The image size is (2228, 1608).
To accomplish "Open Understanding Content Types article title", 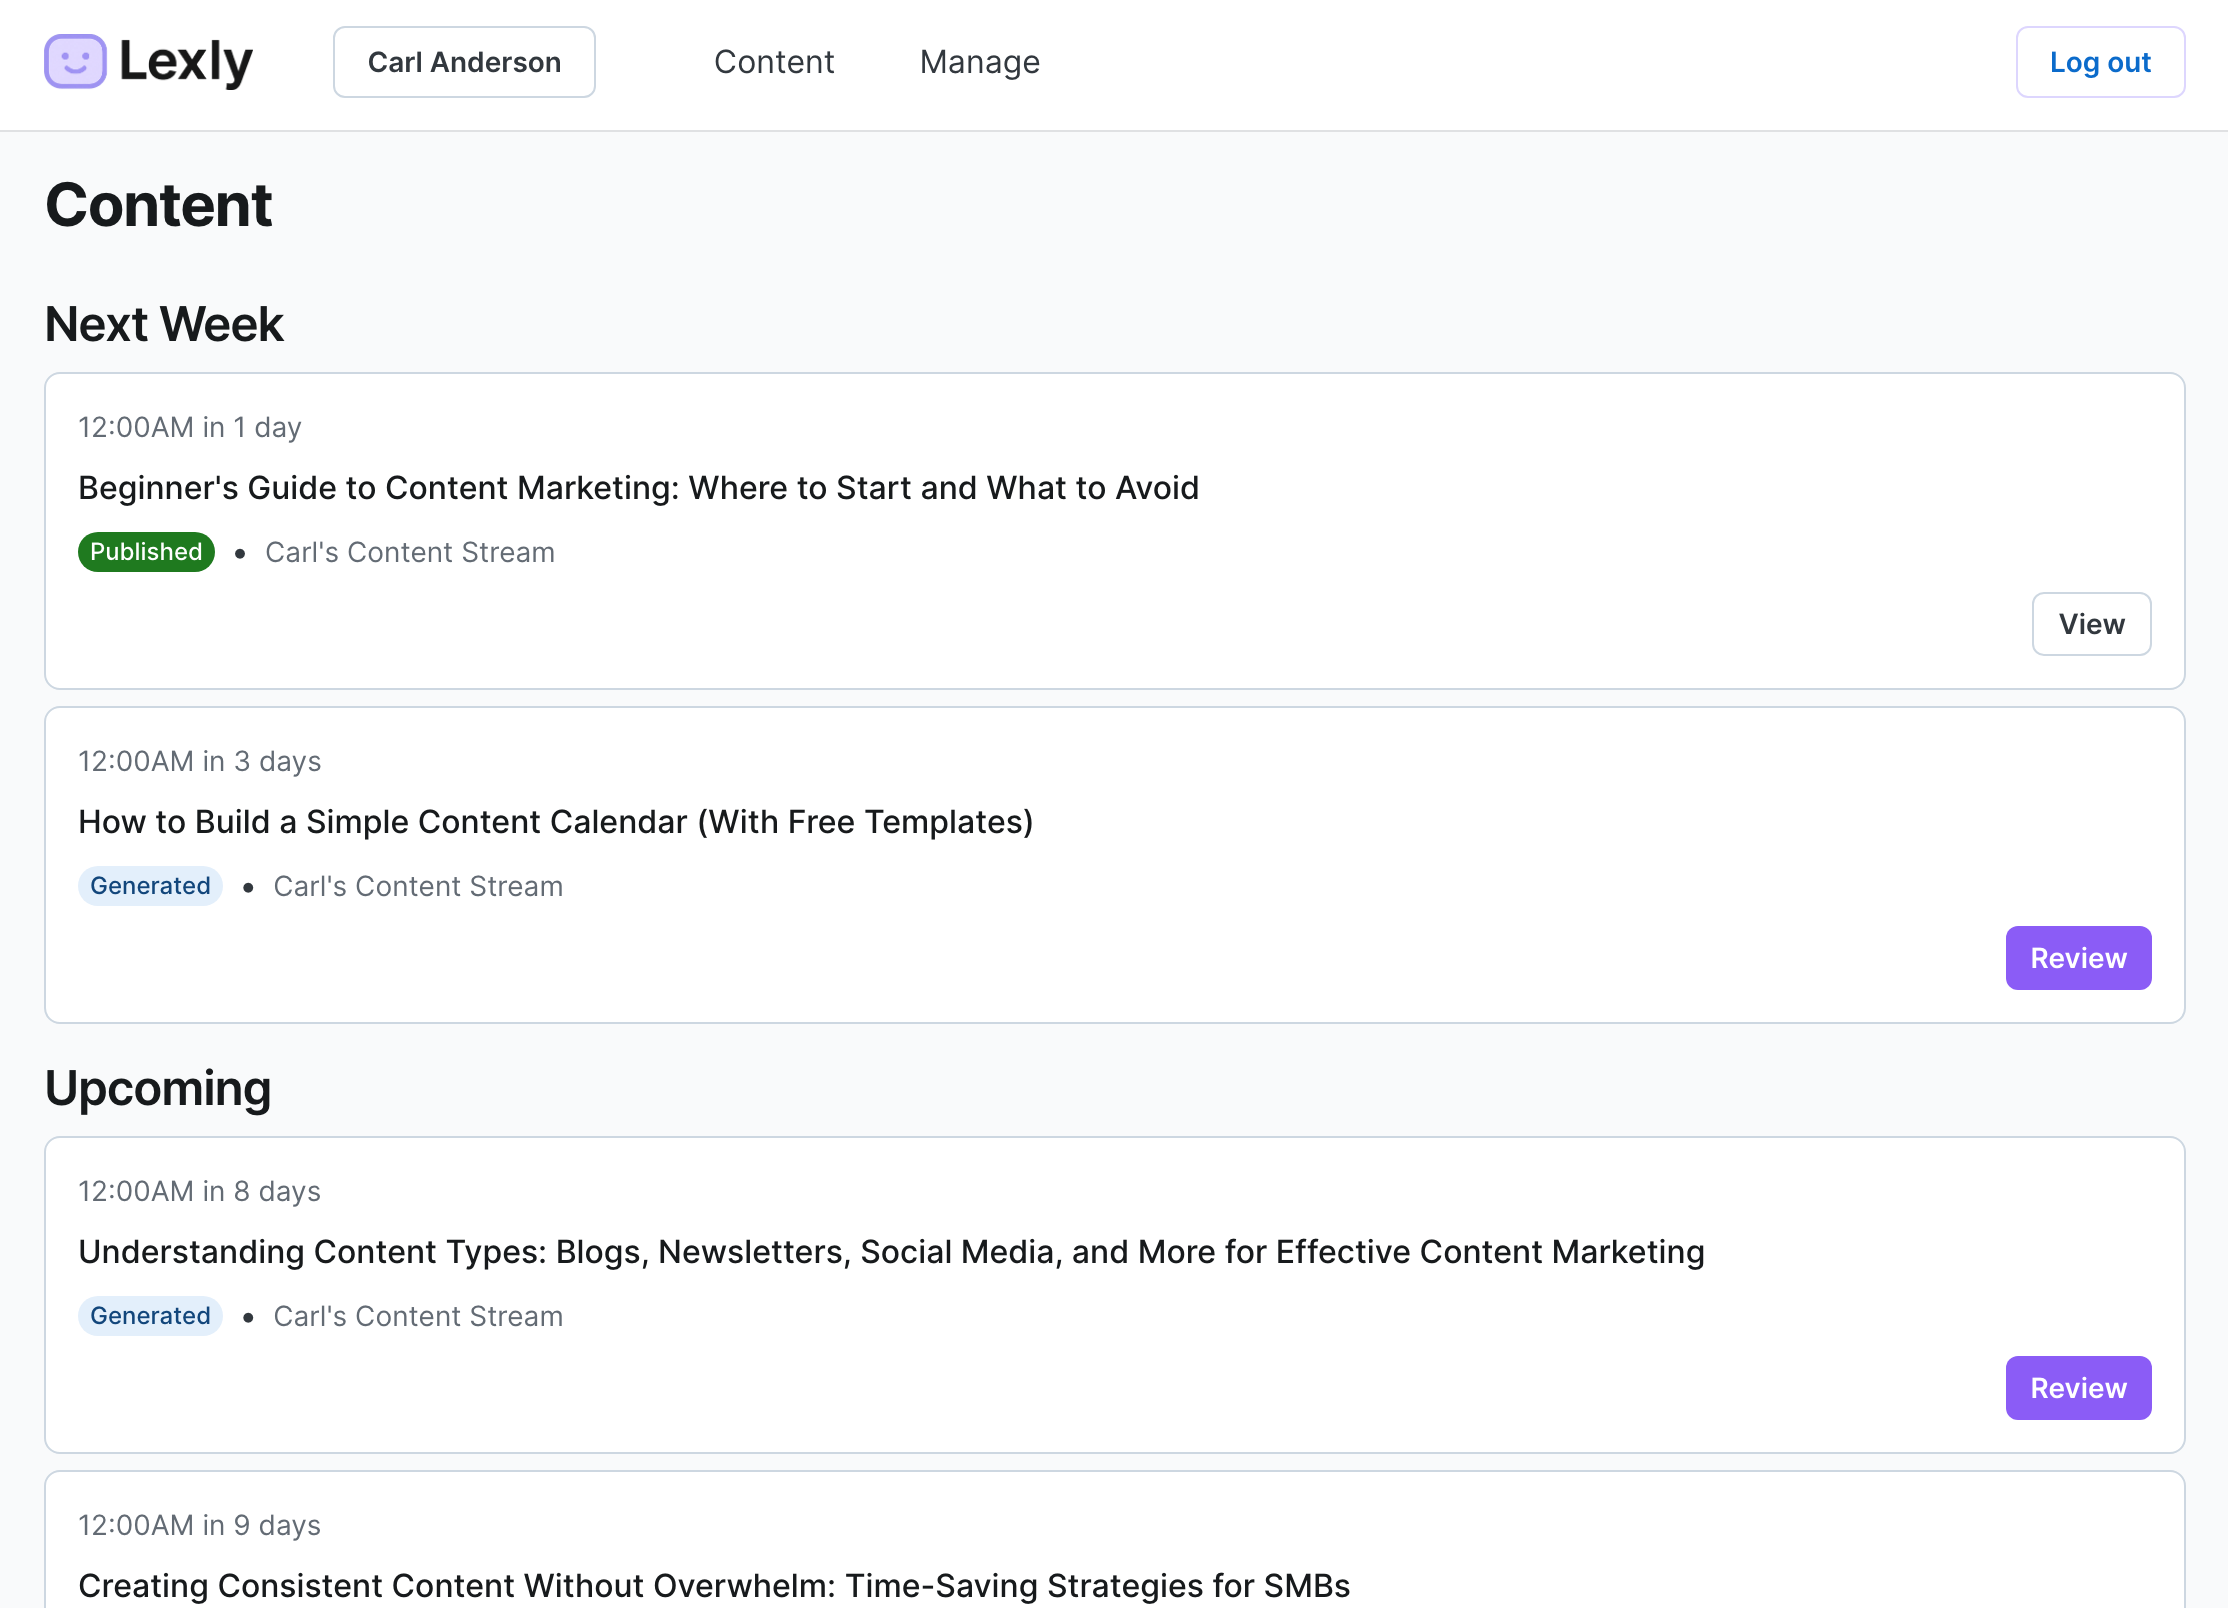I will tap(891, 1252).
